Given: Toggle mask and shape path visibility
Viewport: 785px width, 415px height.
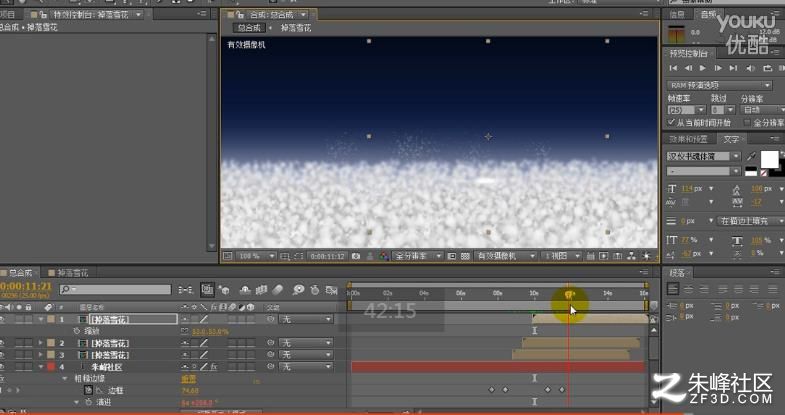Looking at the screenshot, I should pyautogui.click(x=299, y=256).
